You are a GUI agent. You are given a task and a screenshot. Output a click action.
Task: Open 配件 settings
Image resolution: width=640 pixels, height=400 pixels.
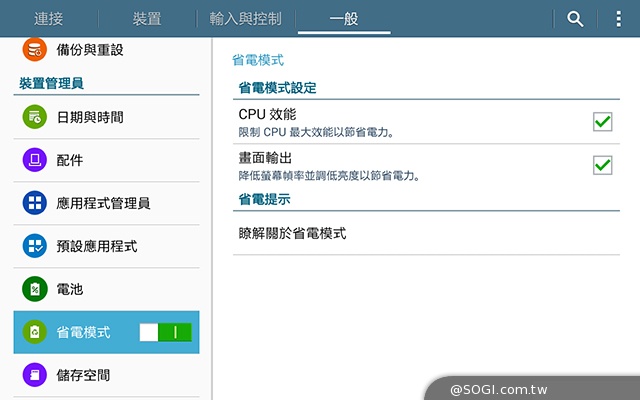pos(106,160)
